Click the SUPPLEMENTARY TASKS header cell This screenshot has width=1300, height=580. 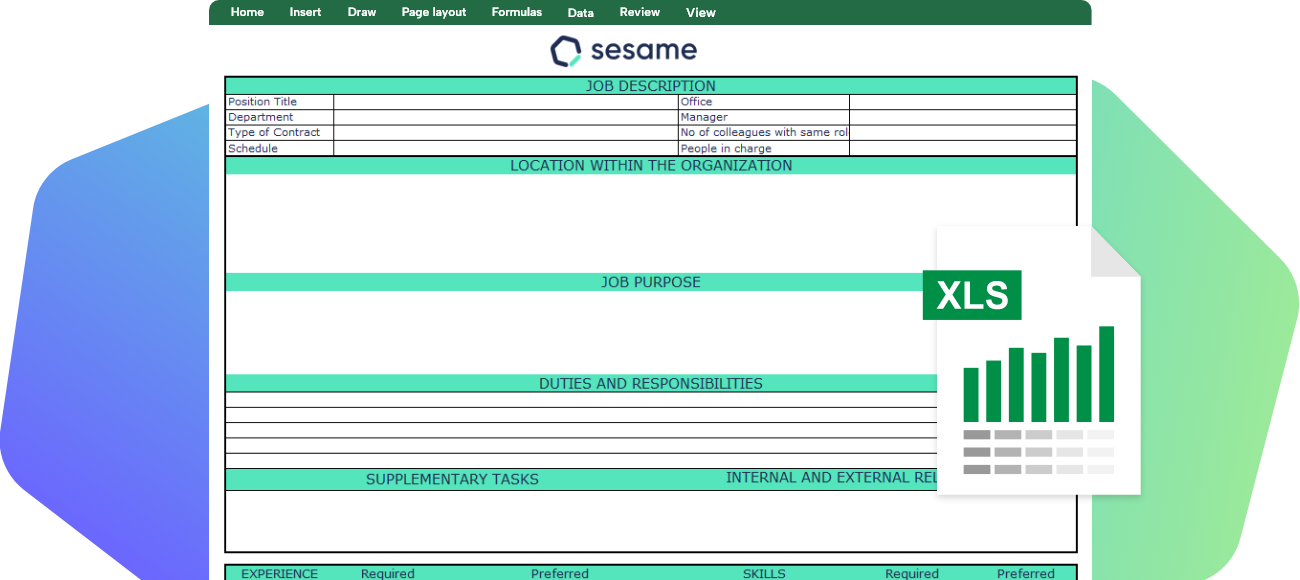(x=453, y=479)
